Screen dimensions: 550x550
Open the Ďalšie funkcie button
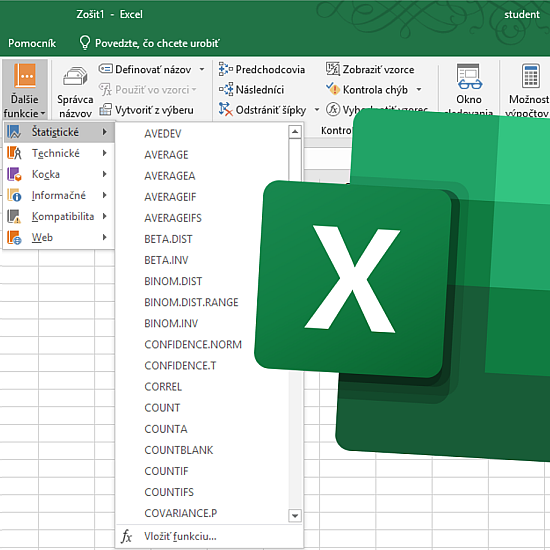point(25,90)
